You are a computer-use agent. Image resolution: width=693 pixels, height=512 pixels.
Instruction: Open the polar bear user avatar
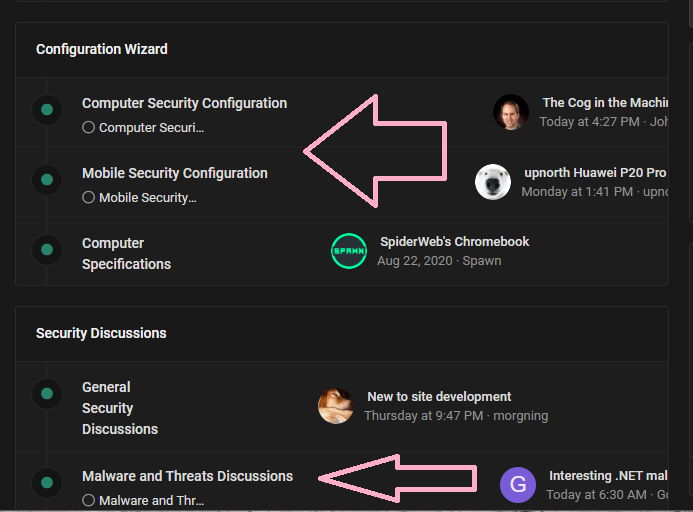493,182
